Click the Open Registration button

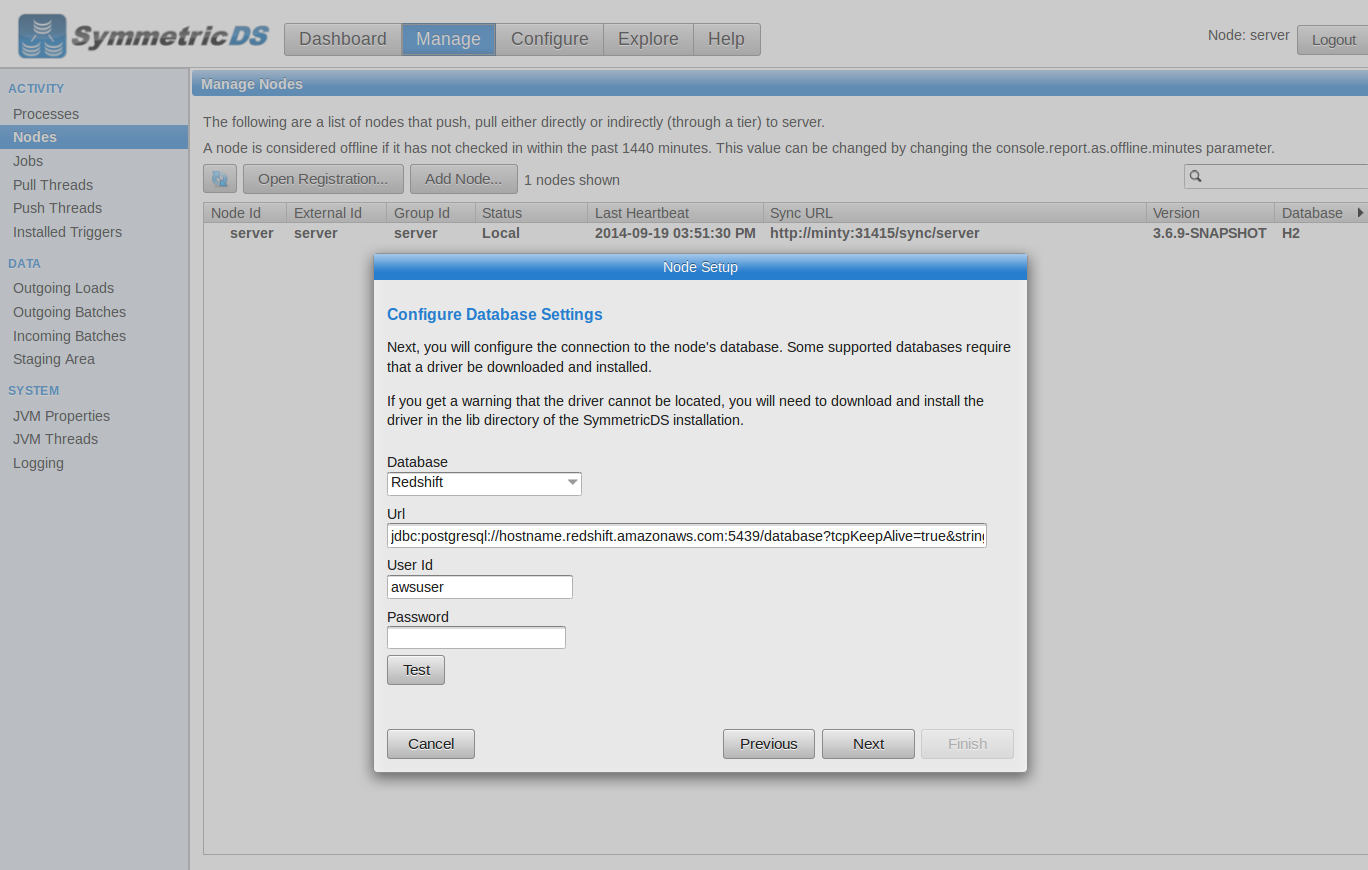click(x=323, y=179)
